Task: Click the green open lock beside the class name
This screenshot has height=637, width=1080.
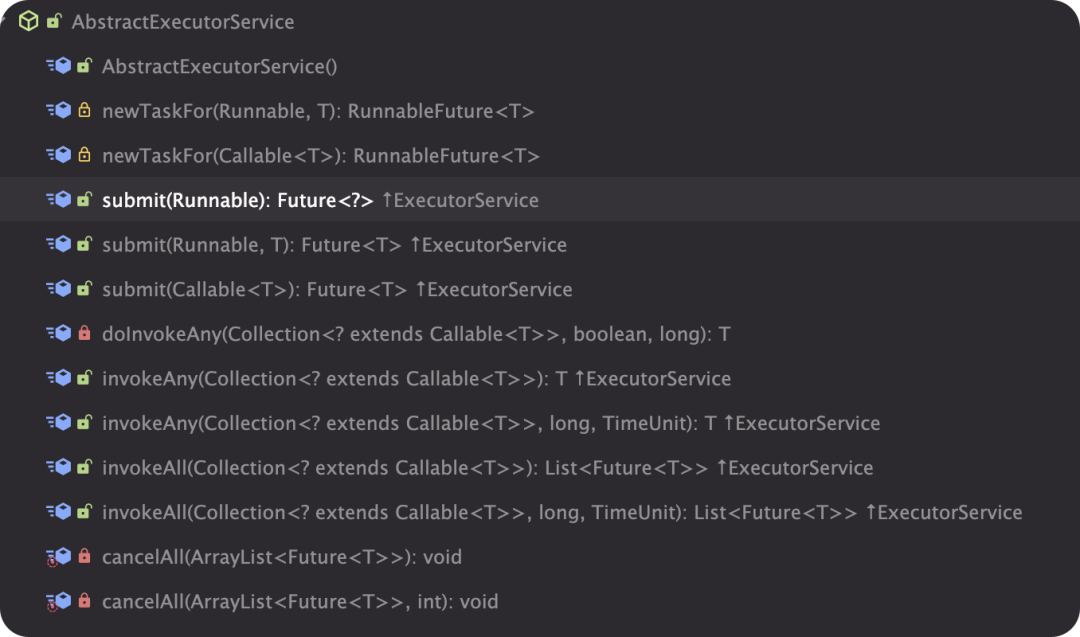Action: 52,21
